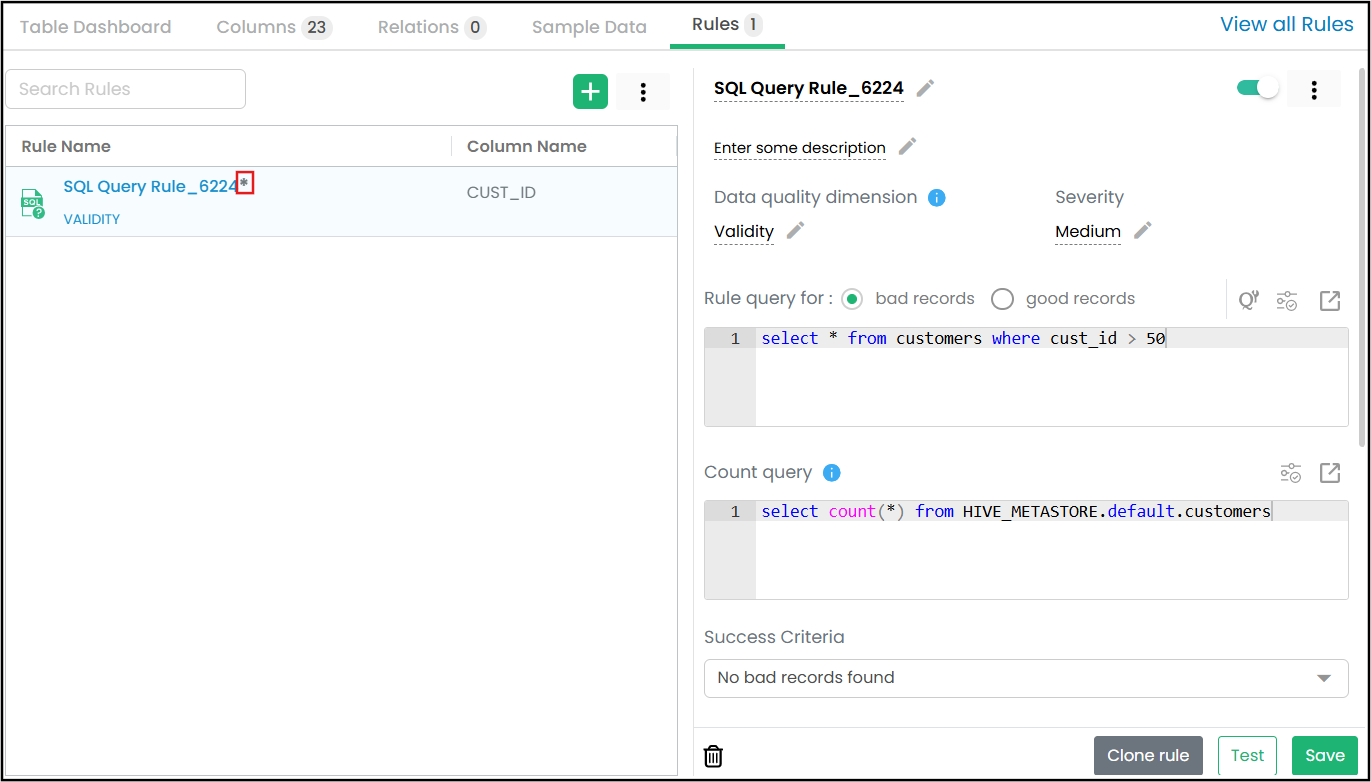Screen dimensions: 1371x782
Task: Click the green add rule plus button
Action: [590, 92]
